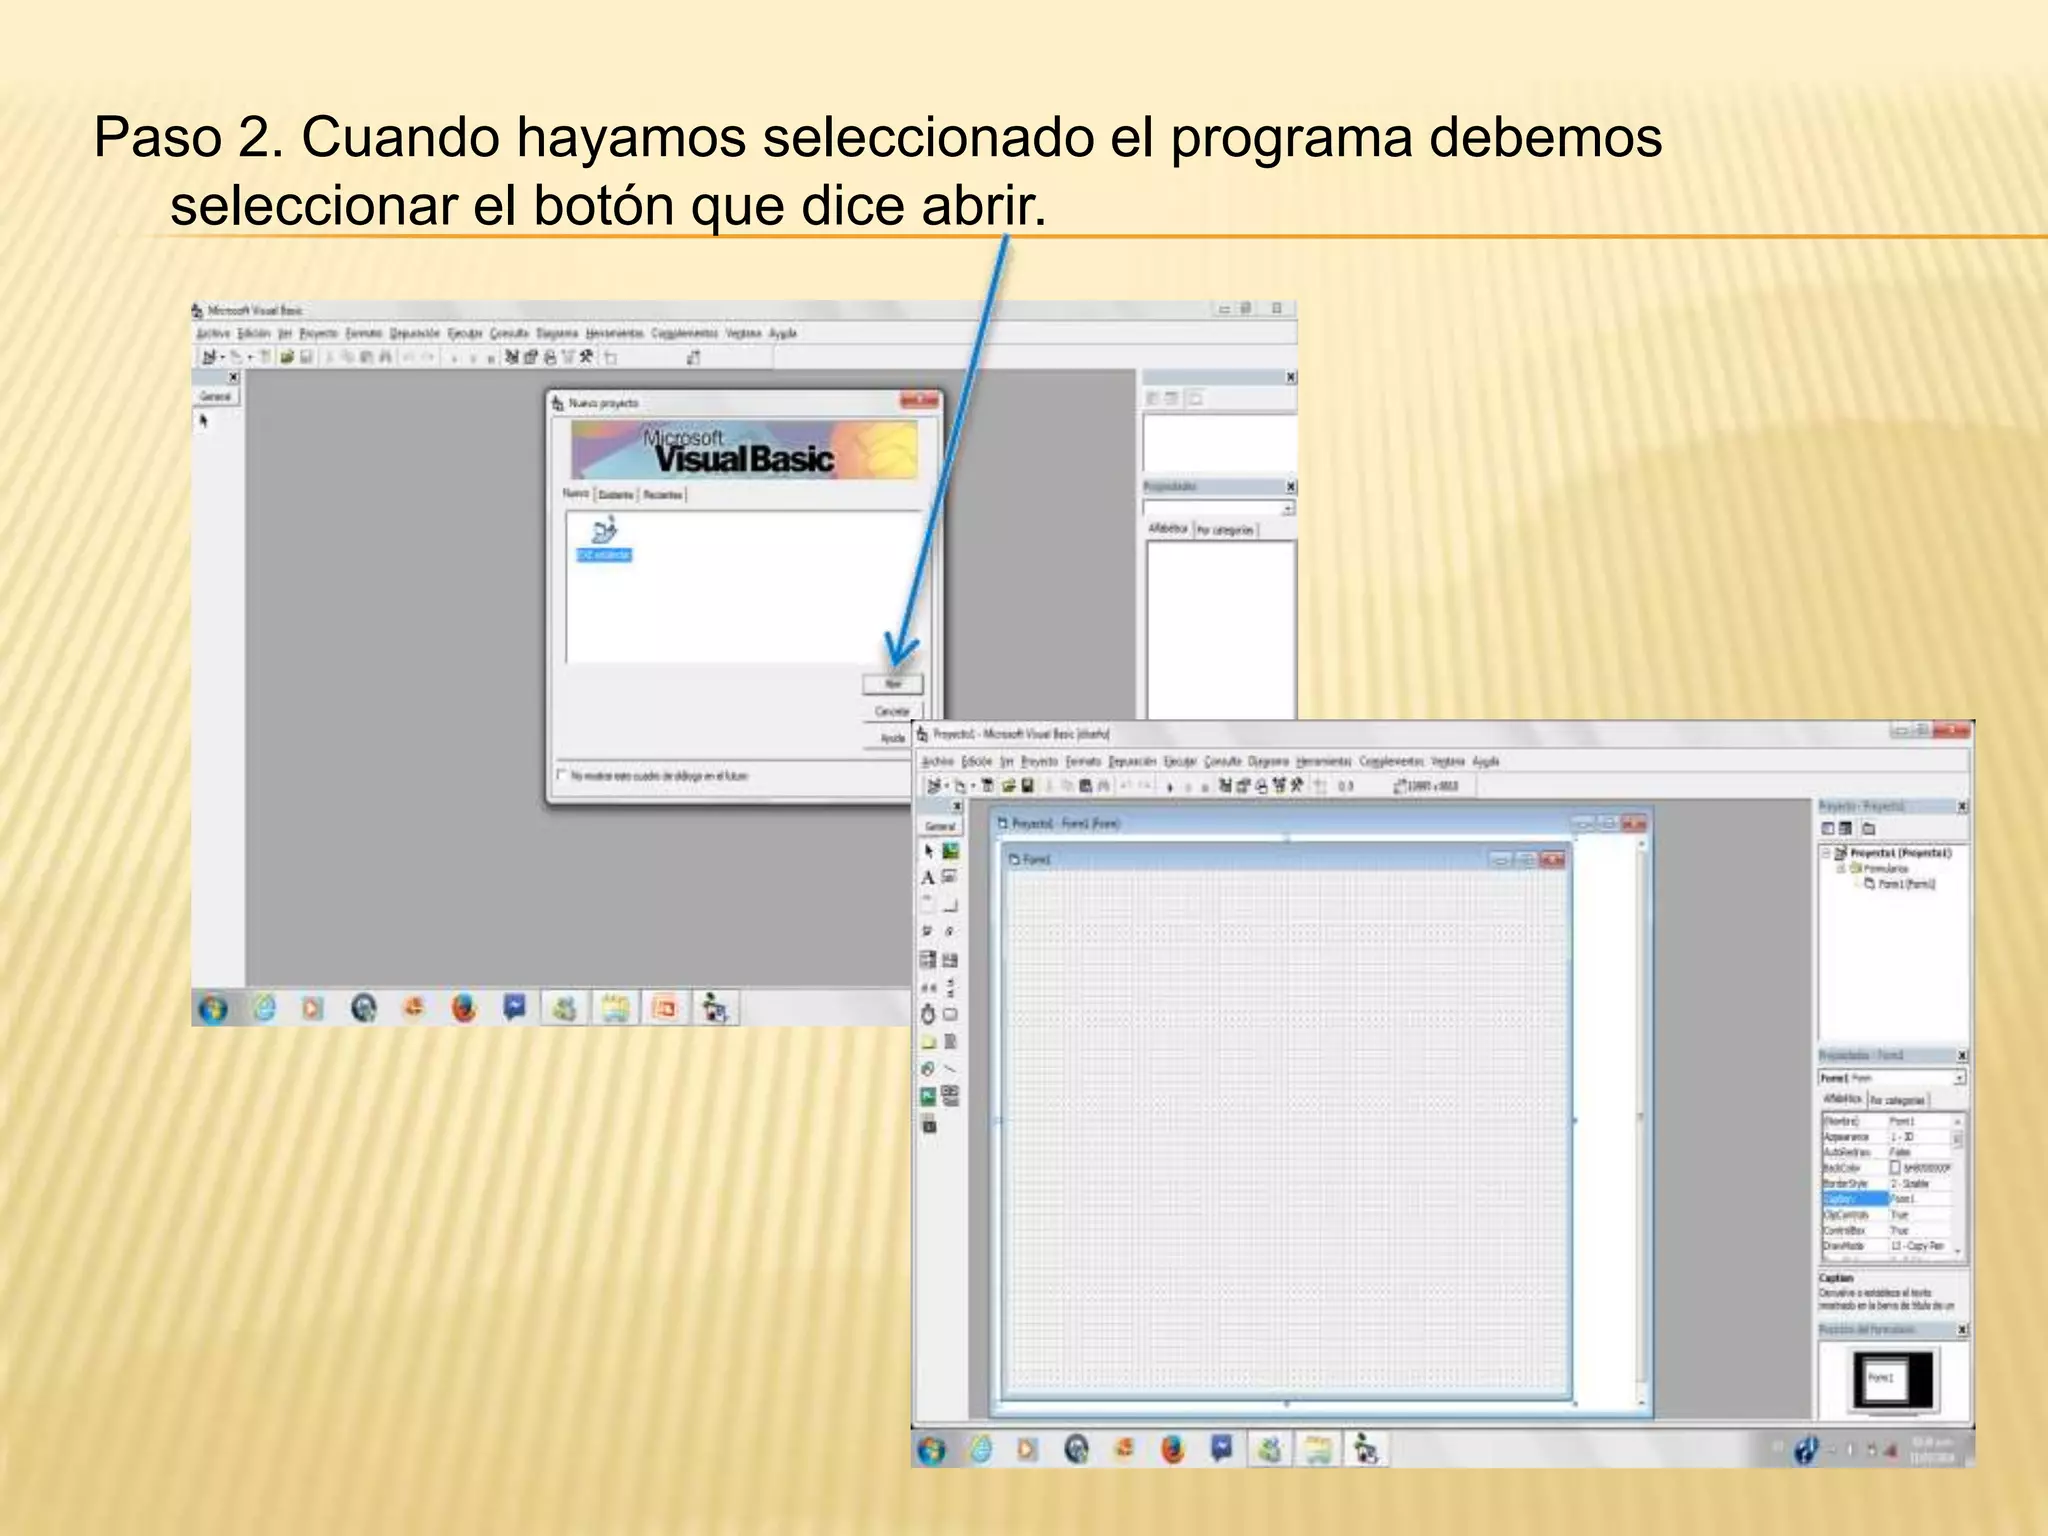Click PowerPoint icon on back window taskbar

[664, 1008]
